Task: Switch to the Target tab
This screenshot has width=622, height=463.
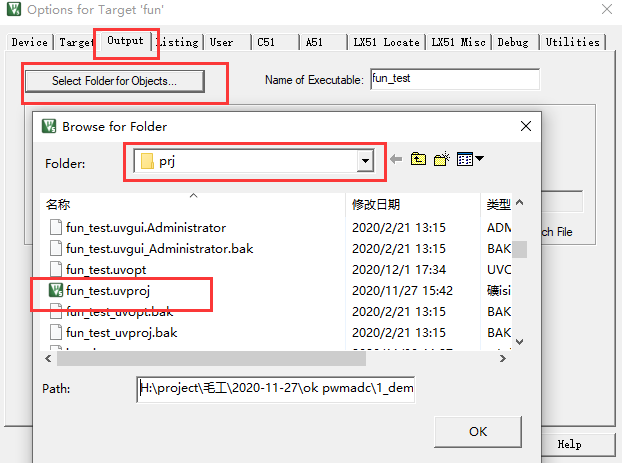Action: (76, 42)
